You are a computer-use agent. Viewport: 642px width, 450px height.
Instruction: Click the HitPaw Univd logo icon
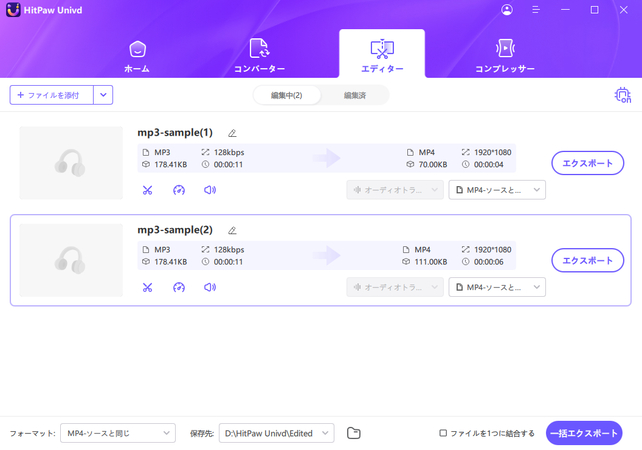(x=13, y=10)
